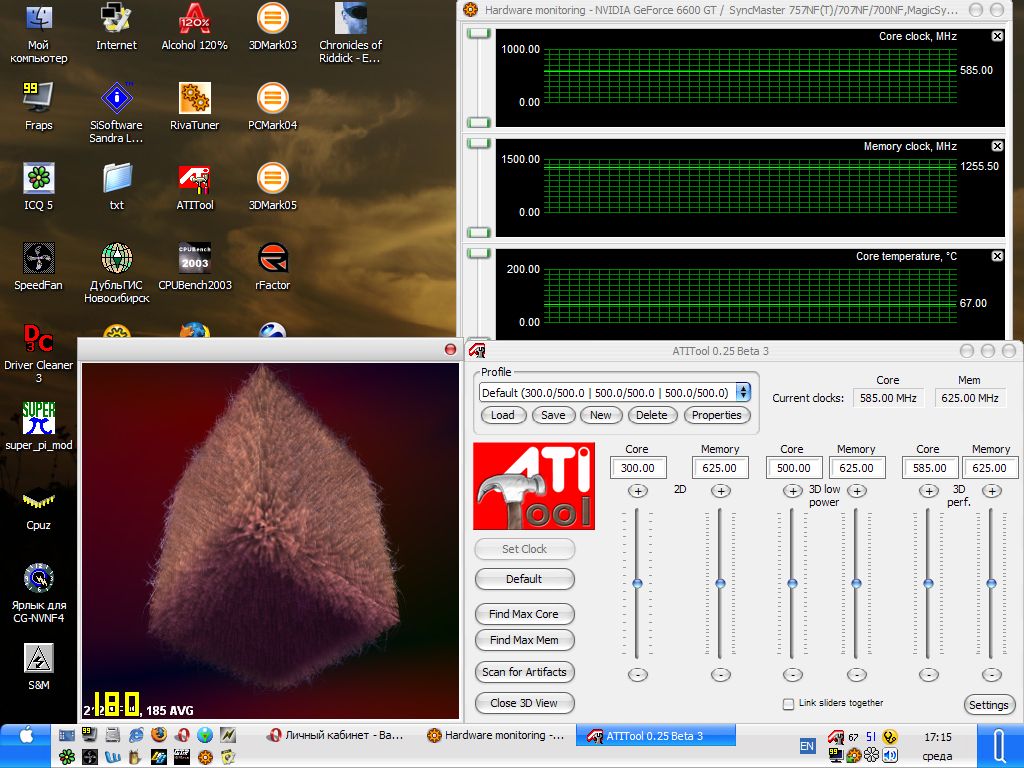Close the 3D view window
The width and height of the screenshot is (1024, 768).
coord(450,349)
